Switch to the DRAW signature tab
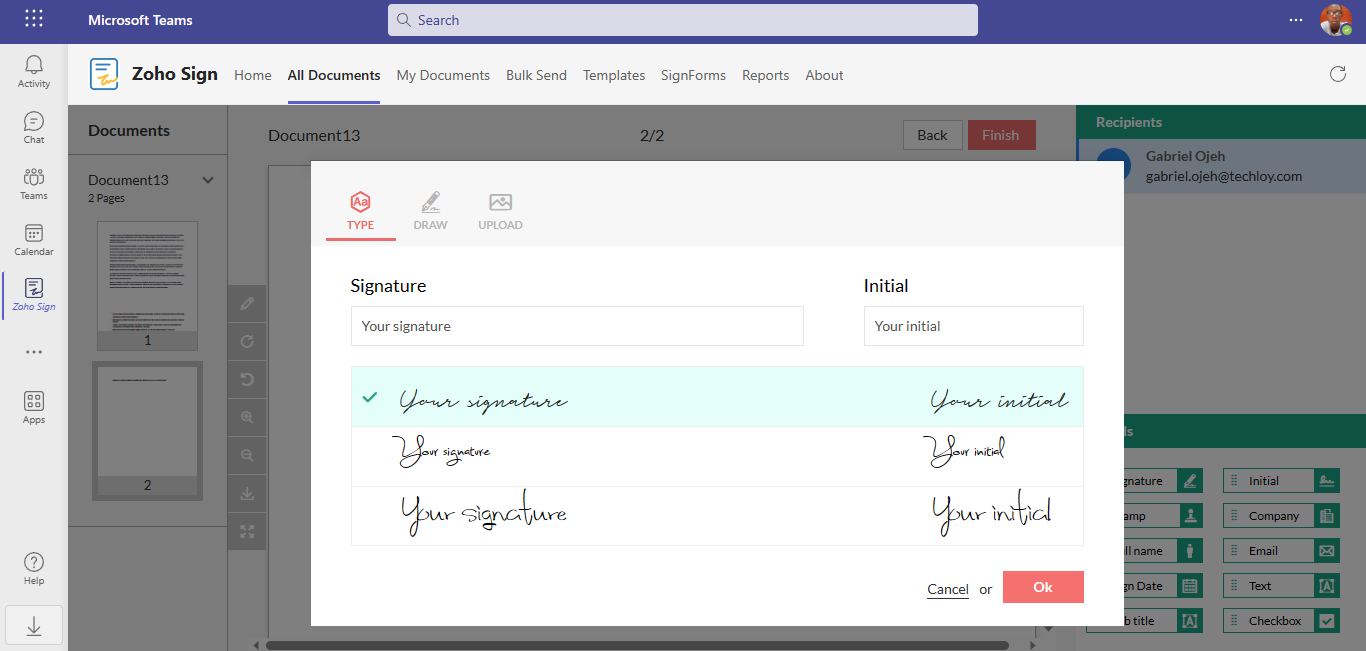Screen dimensions: 1366x651 pyautogui.click(x=431, y=211)
